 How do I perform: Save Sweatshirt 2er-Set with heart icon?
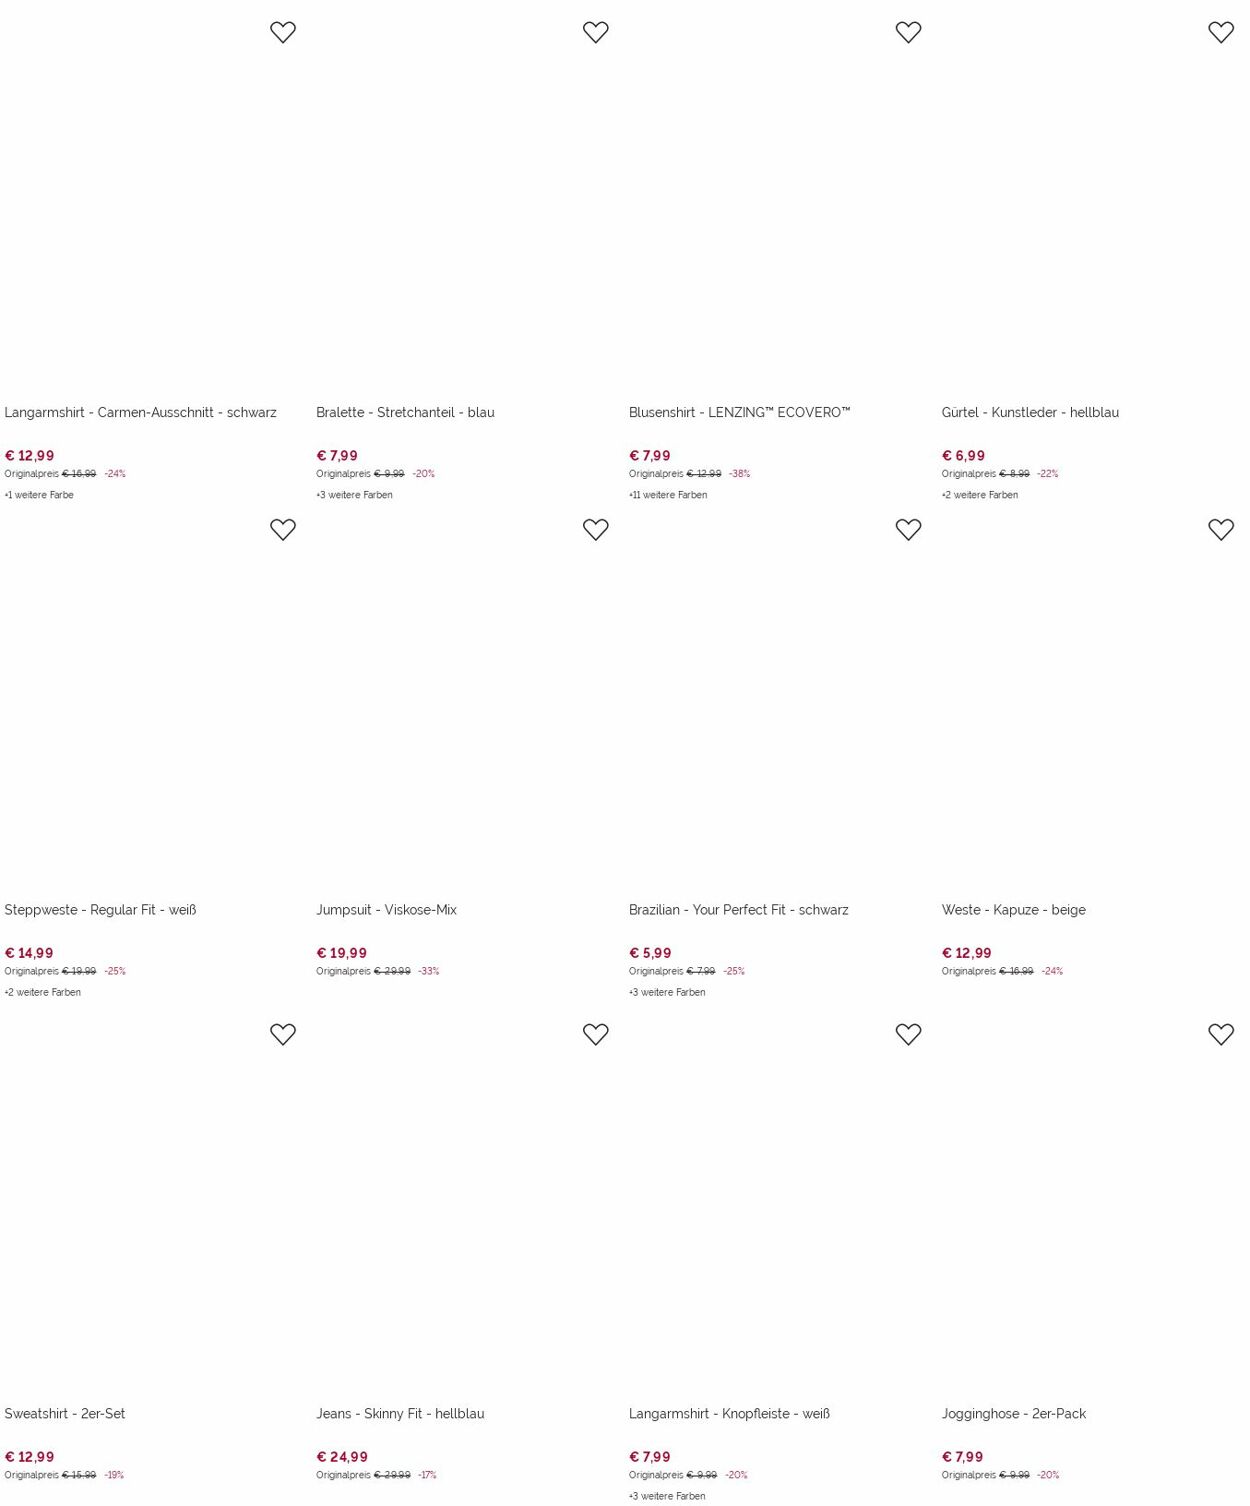pyautogui.click(x=283, y=1034)
